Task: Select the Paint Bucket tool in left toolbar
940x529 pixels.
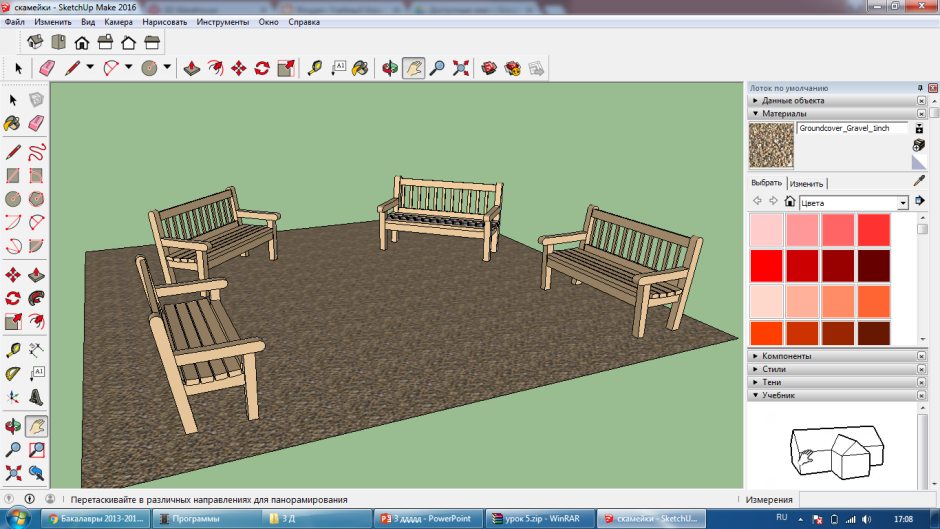Action: pos(13,124)
